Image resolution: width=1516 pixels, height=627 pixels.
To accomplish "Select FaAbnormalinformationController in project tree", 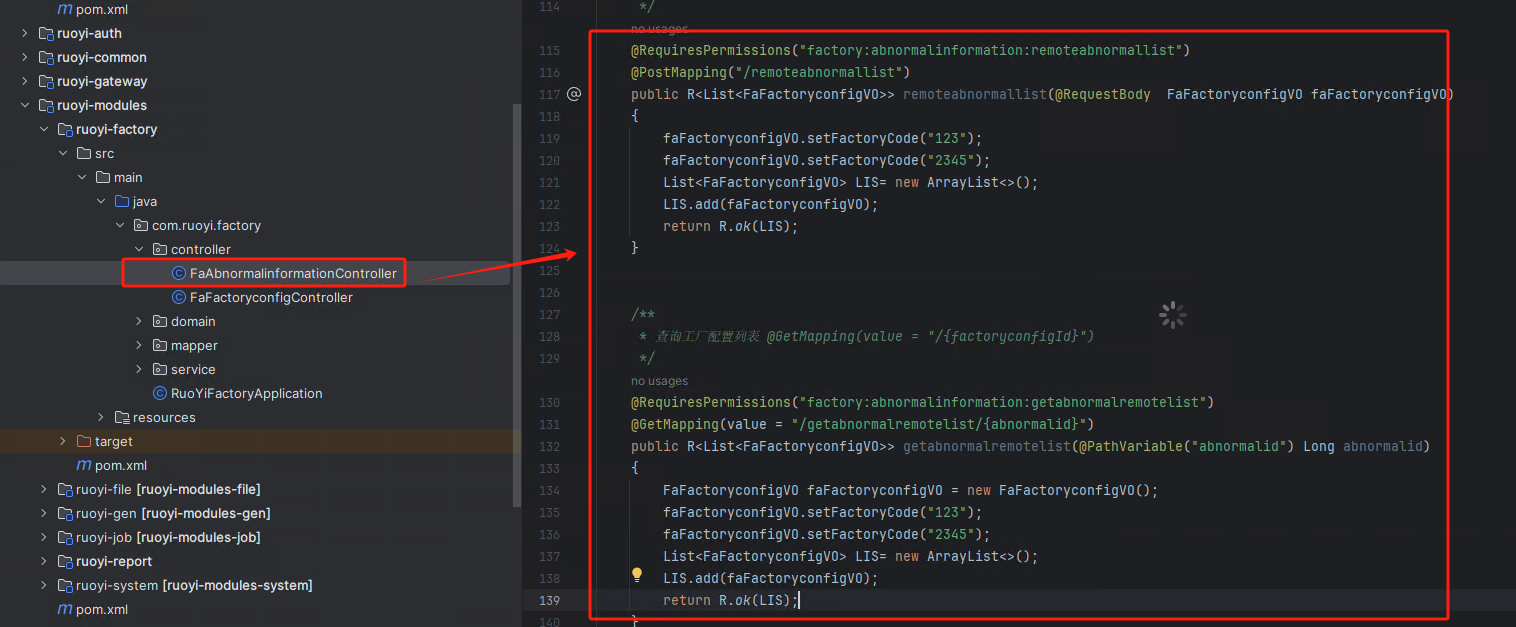I will pyautogui.click(x=293, y=273).
